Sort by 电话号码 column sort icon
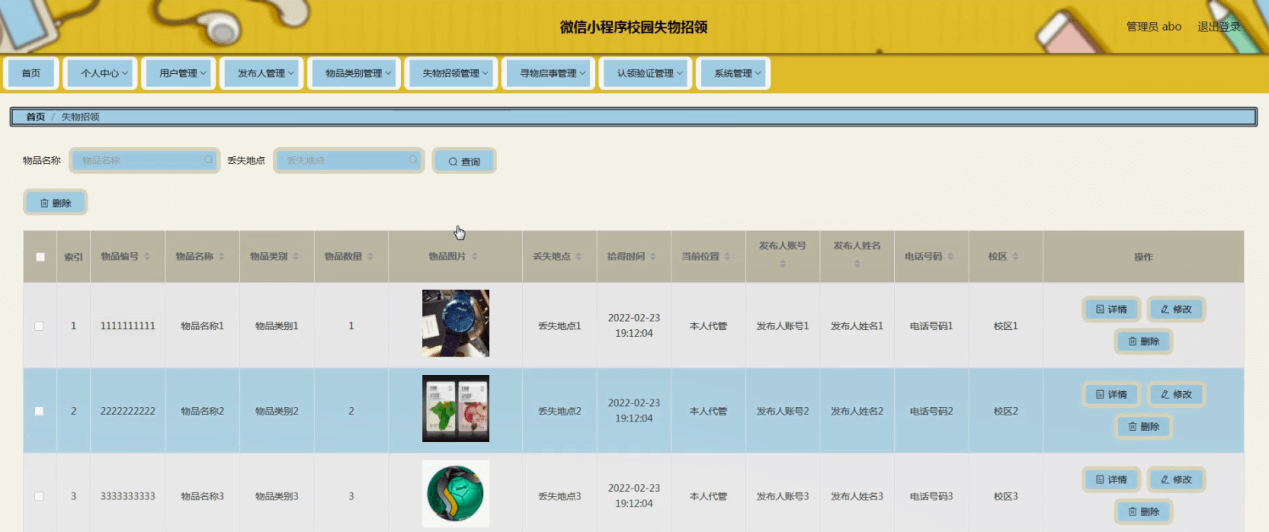This screenshot has width=1269, height=532. point(951,257)
